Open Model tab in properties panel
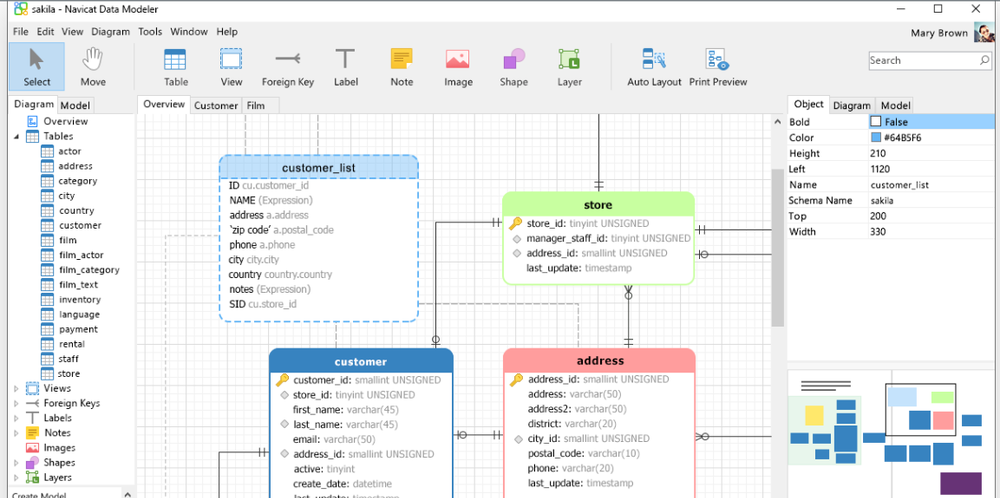This screenshot has width=1000, height=498. 895,106
